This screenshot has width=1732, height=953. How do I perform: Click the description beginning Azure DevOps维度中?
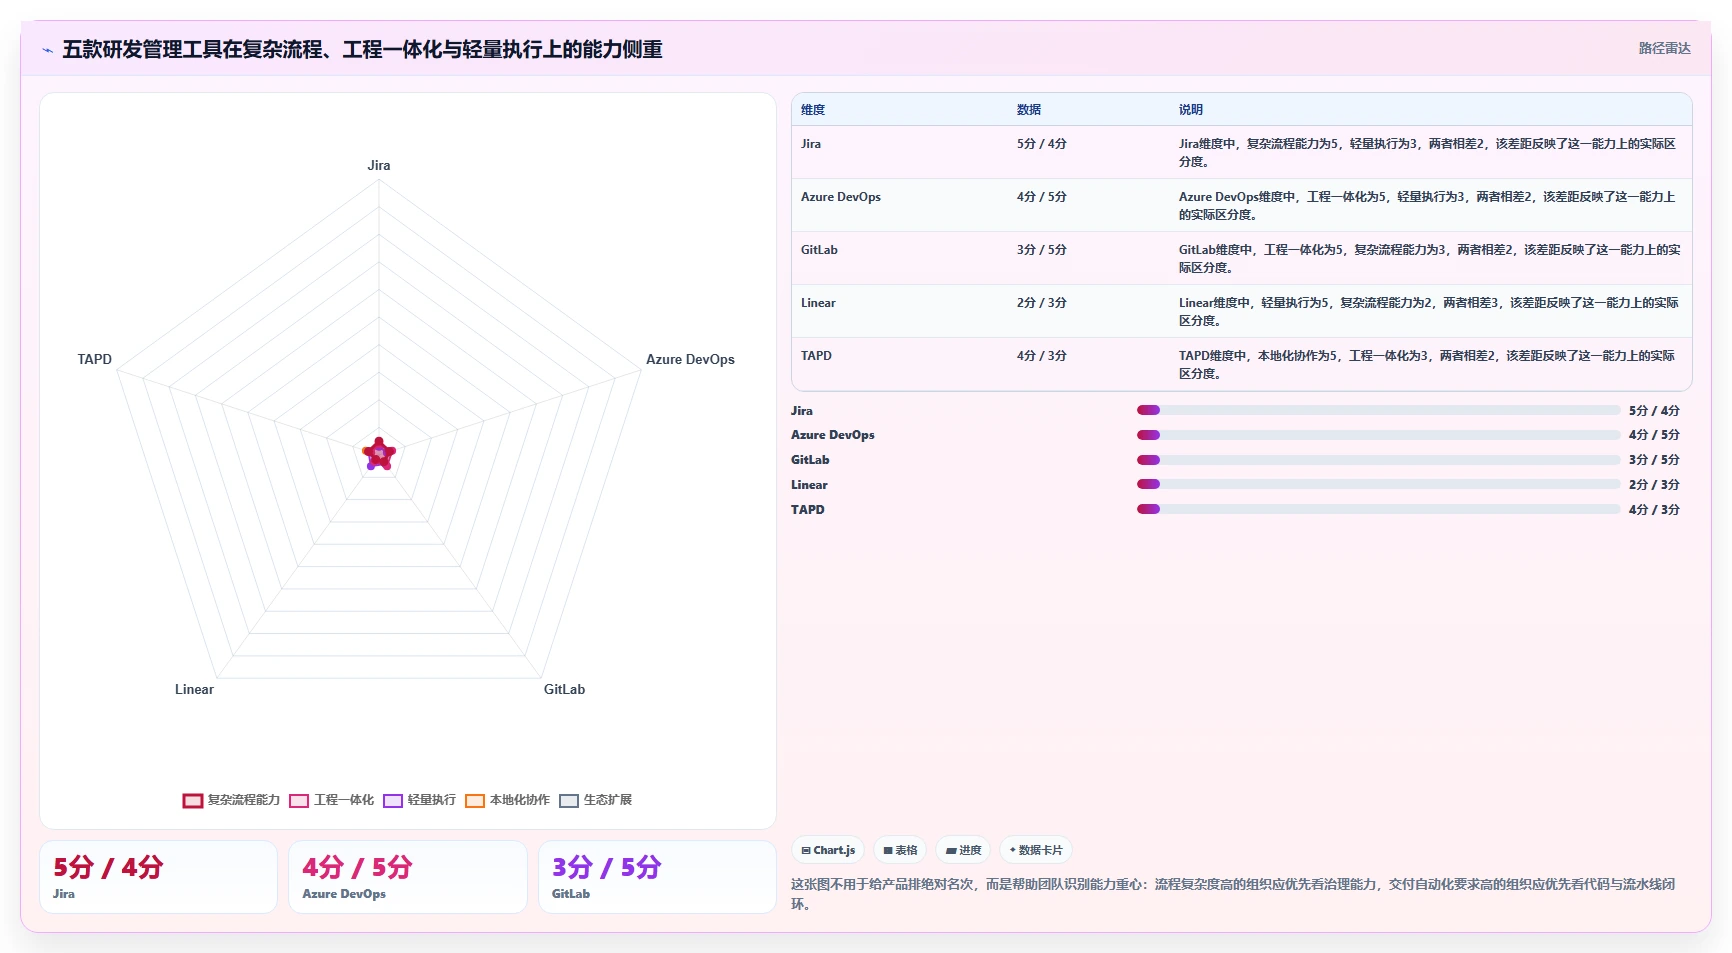pos(1428,206)
